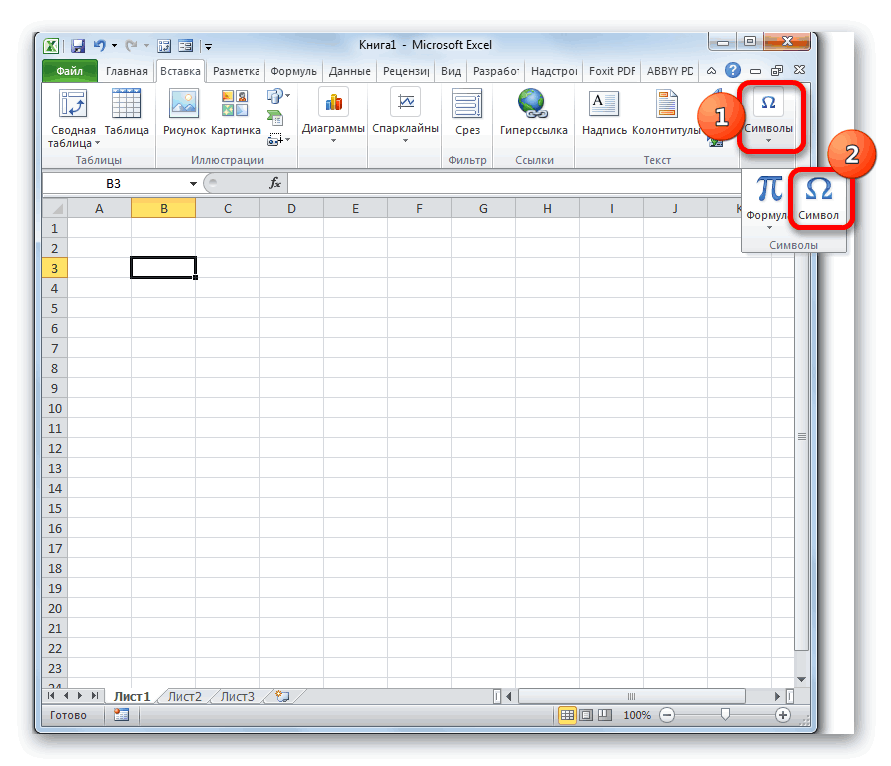
Task: Click the active cell B3
Action: click(164, 268)
